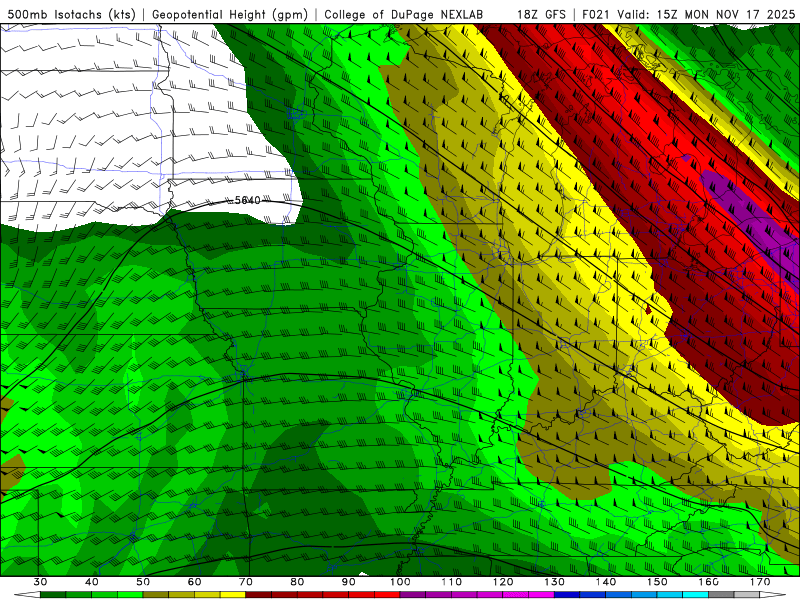Image resolution: width=800 pixels, height=600 pixels.
Task: Click the bright red 95-100 kt legend swatch
Action: coord(387,595)
